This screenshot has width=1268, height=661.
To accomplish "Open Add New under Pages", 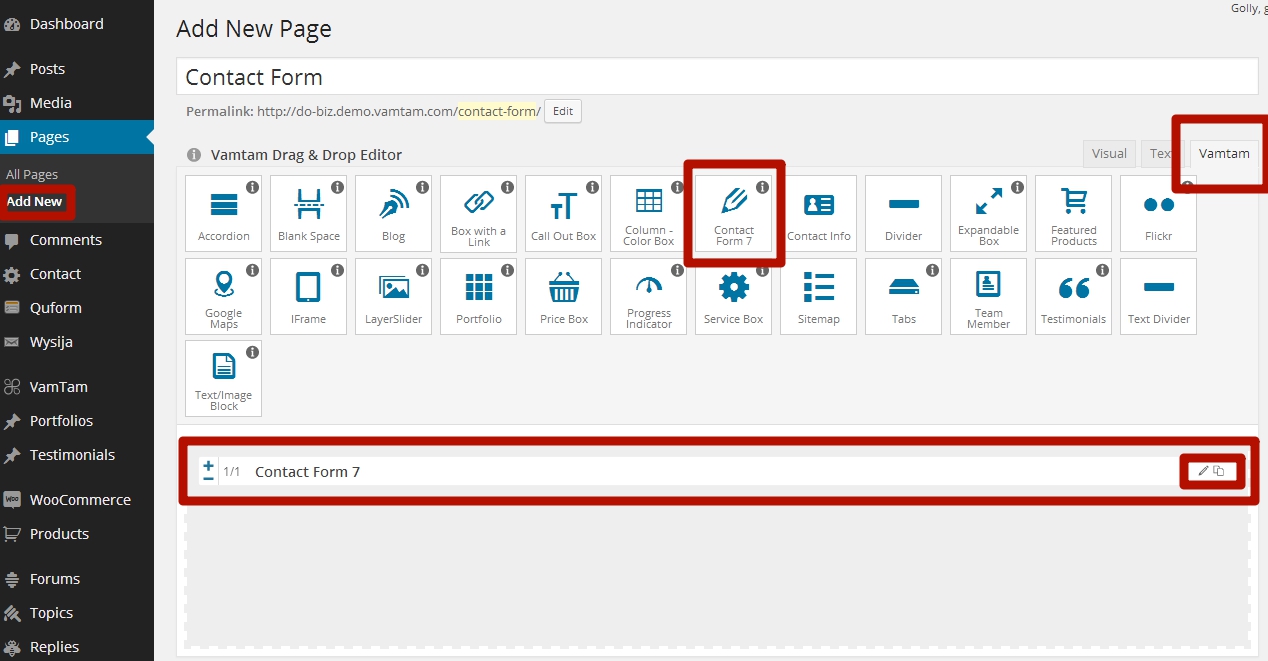I will [35, 201].
